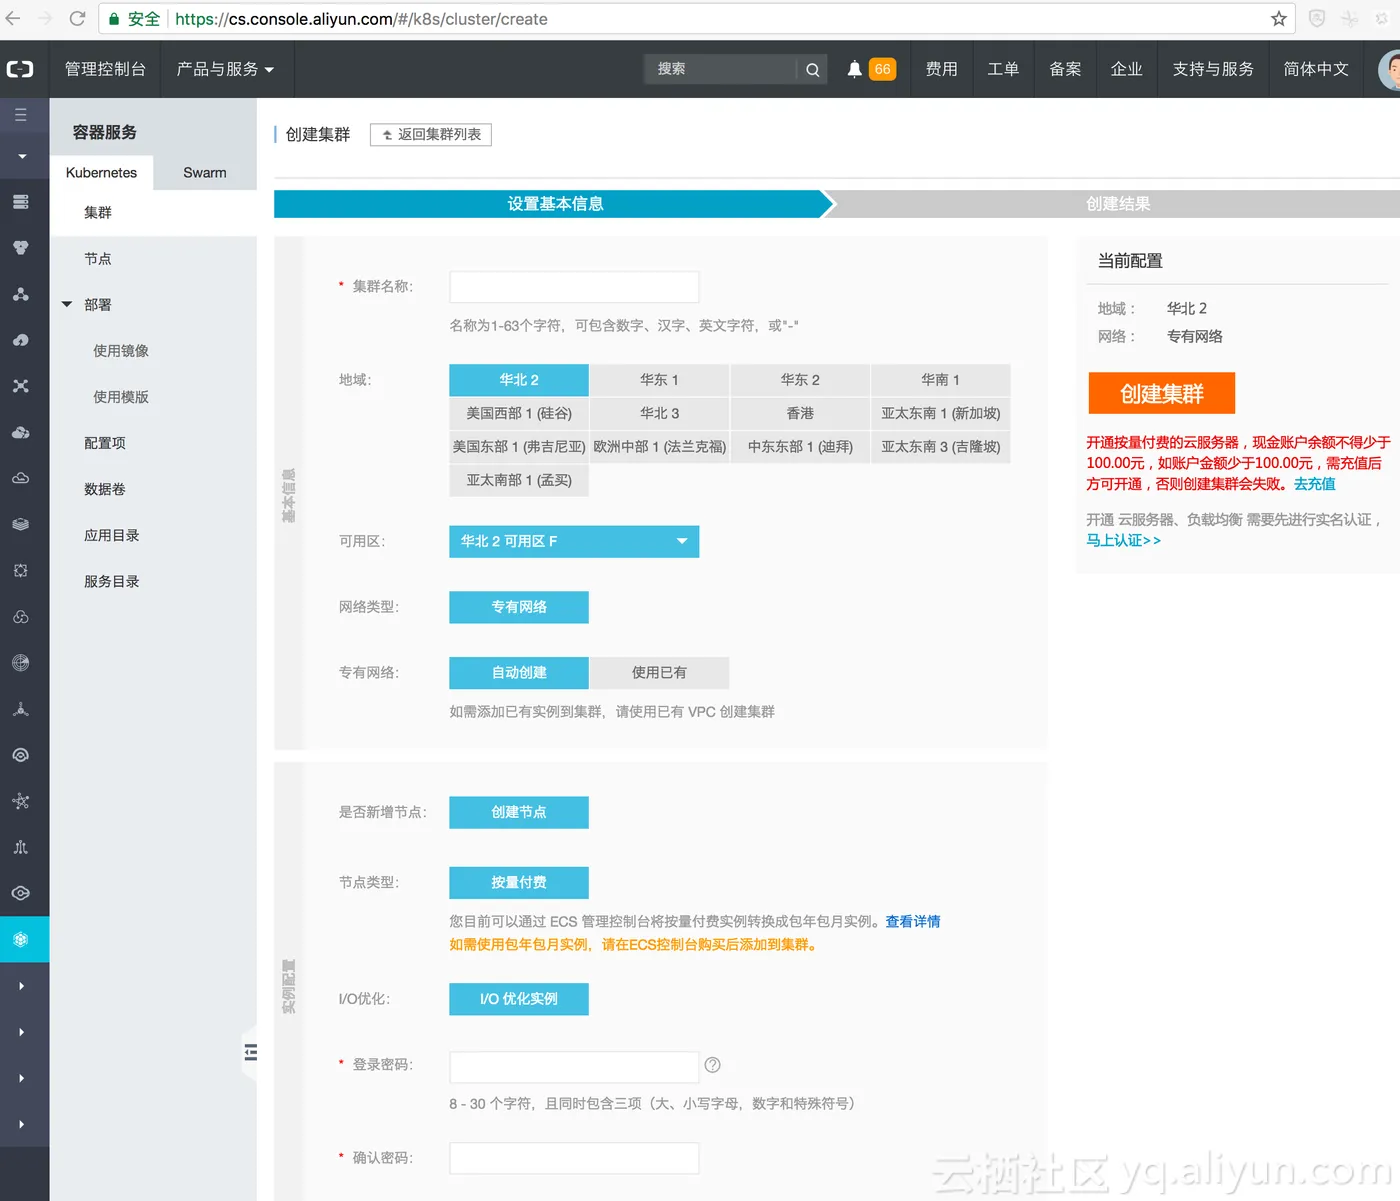This screenshot has height=1201, width=1400.
Task: Follow the 去充值 link
Action: (x=1315, y=484)
